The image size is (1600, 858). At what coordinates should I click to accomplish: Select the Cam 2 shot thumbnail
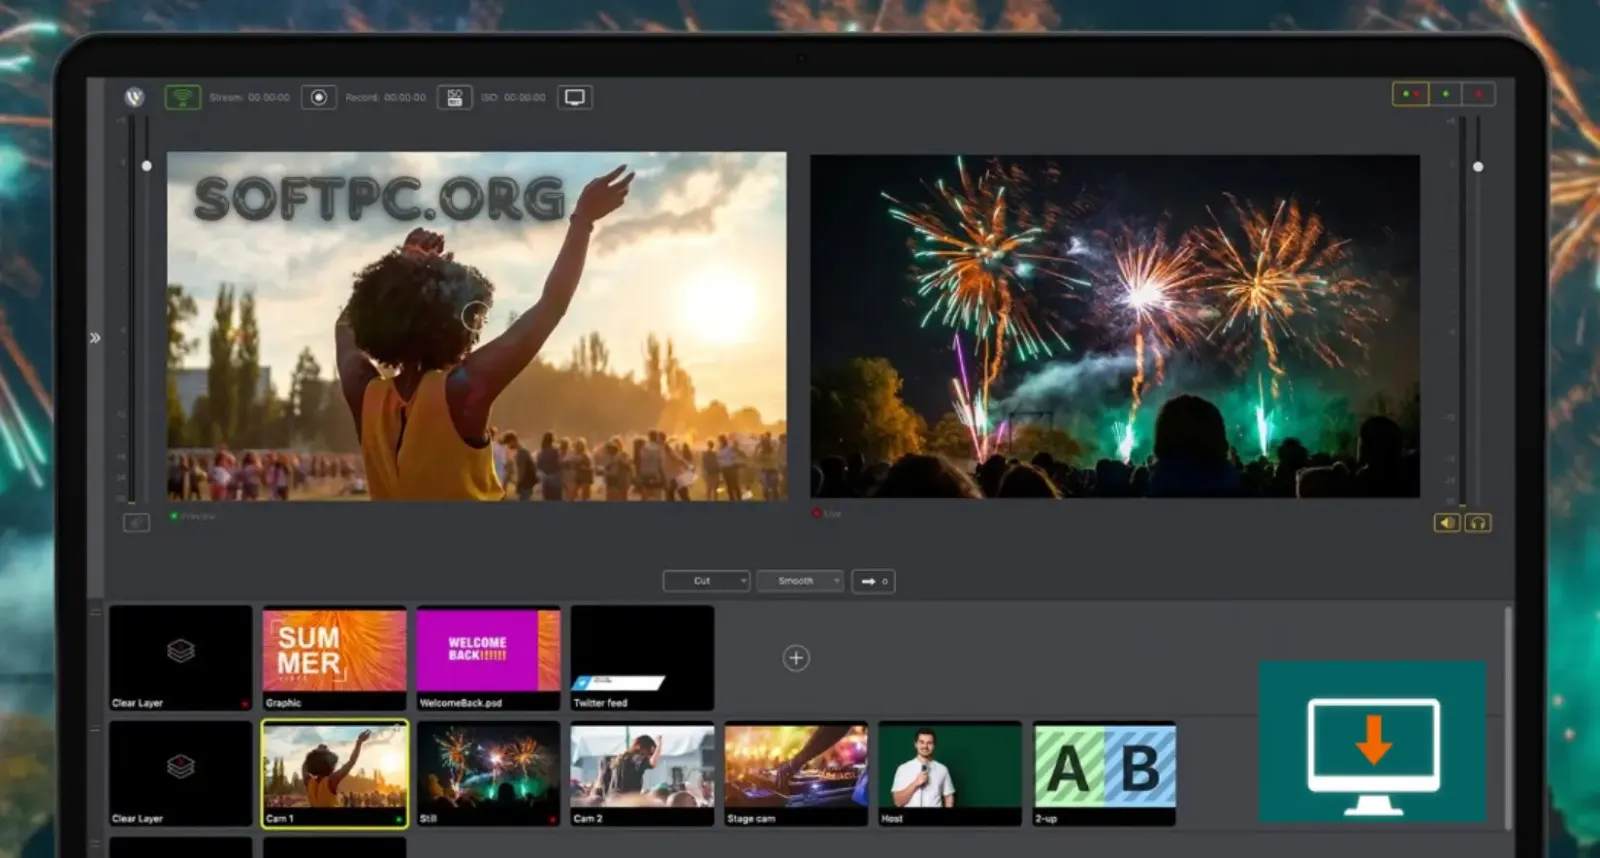tap(643, 774)
